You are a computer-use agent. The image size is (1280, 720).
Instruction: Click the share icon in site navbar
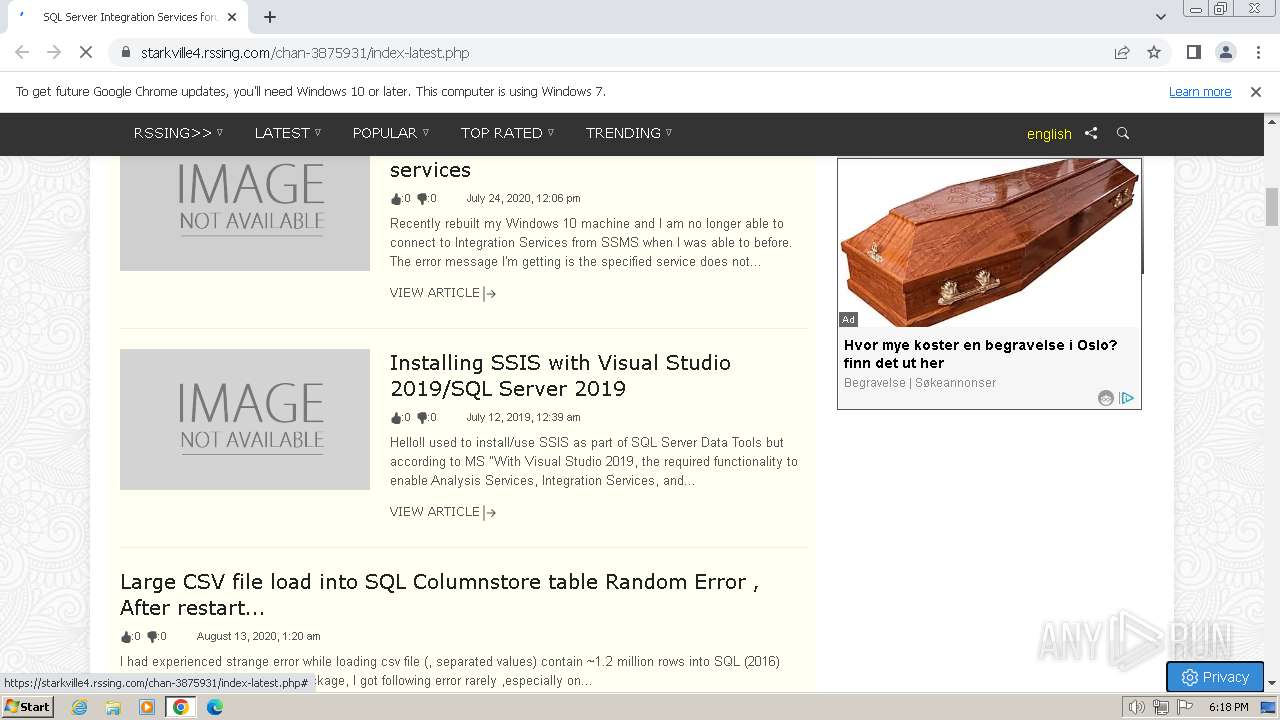click(x=1091, y=133)
